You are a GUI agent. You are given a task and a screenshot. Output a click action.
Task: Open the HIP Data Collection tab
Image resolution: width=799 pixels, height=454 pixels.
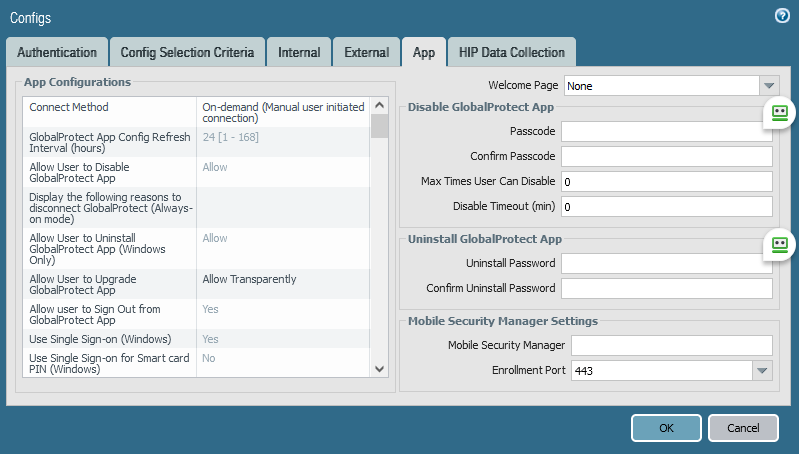click(x=511, y=52)
